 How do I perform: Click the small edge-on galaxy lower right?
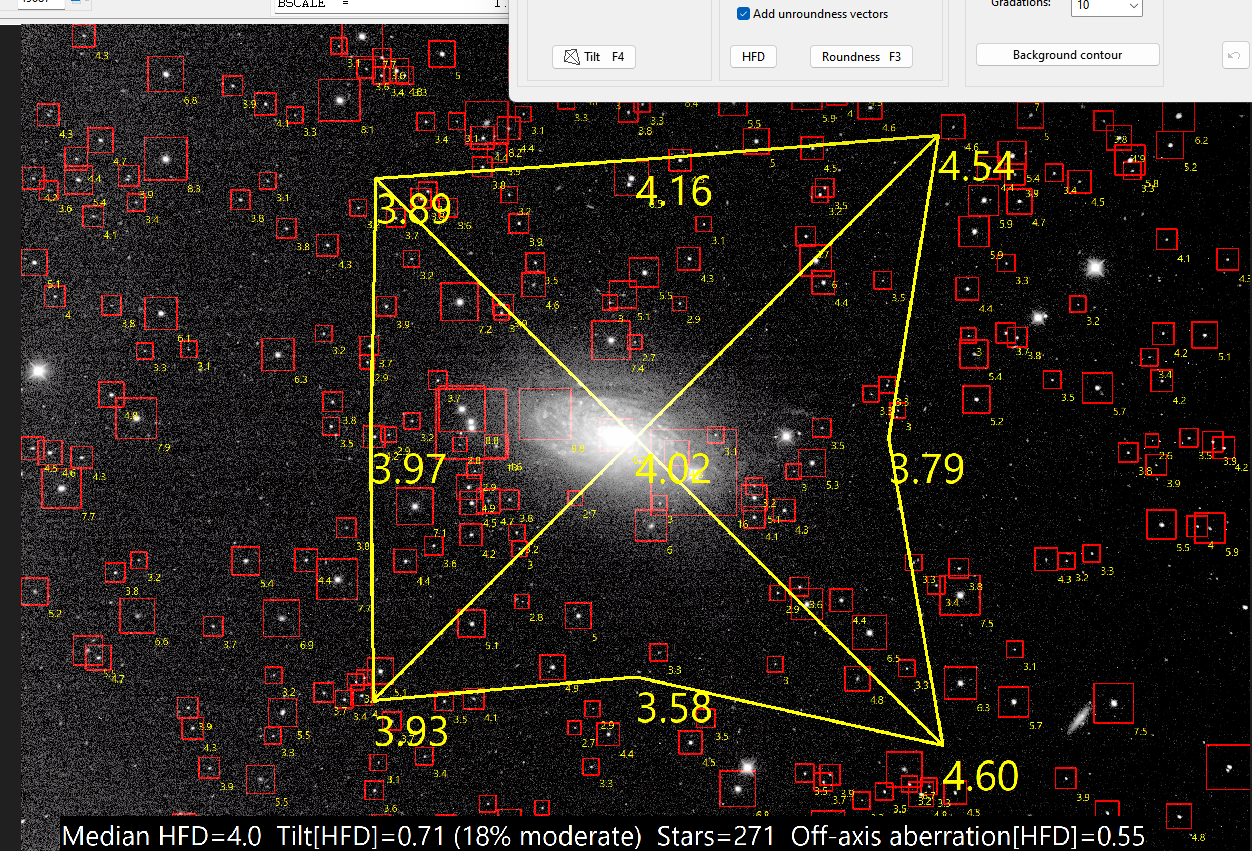coord(1080,717)
